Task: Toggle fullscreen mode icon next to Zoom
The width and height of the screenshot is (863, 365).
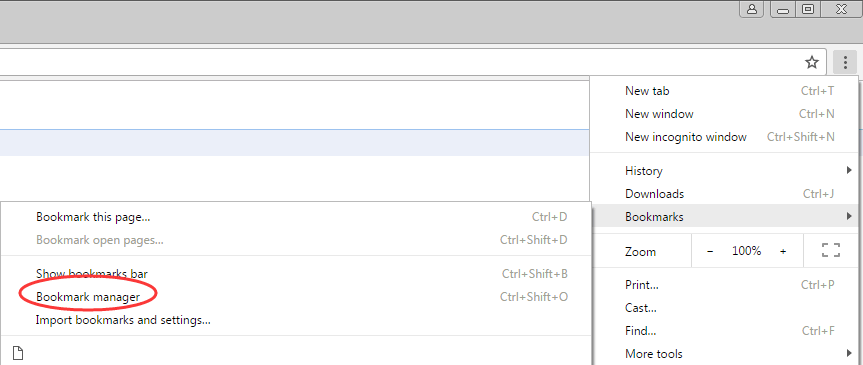Action: click(x=831, y=251)
